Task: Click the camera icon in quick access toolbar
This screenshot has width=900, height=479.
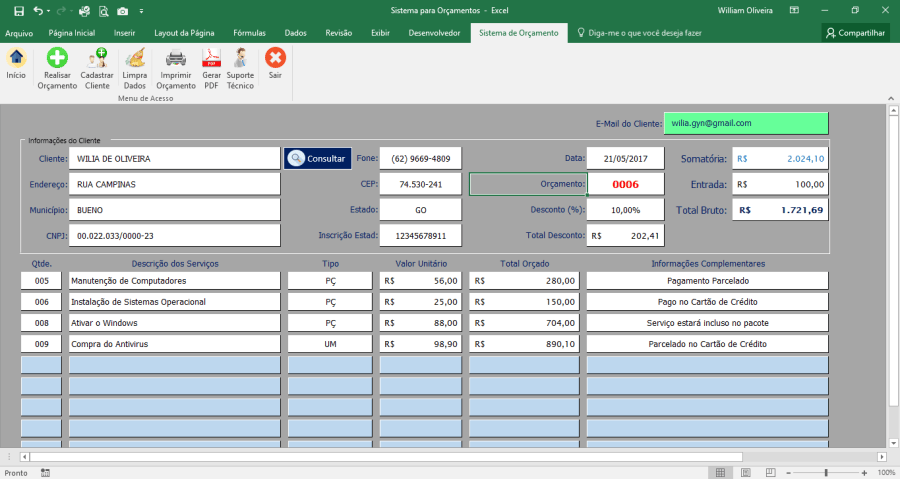Action: click(x=122, y=11)
